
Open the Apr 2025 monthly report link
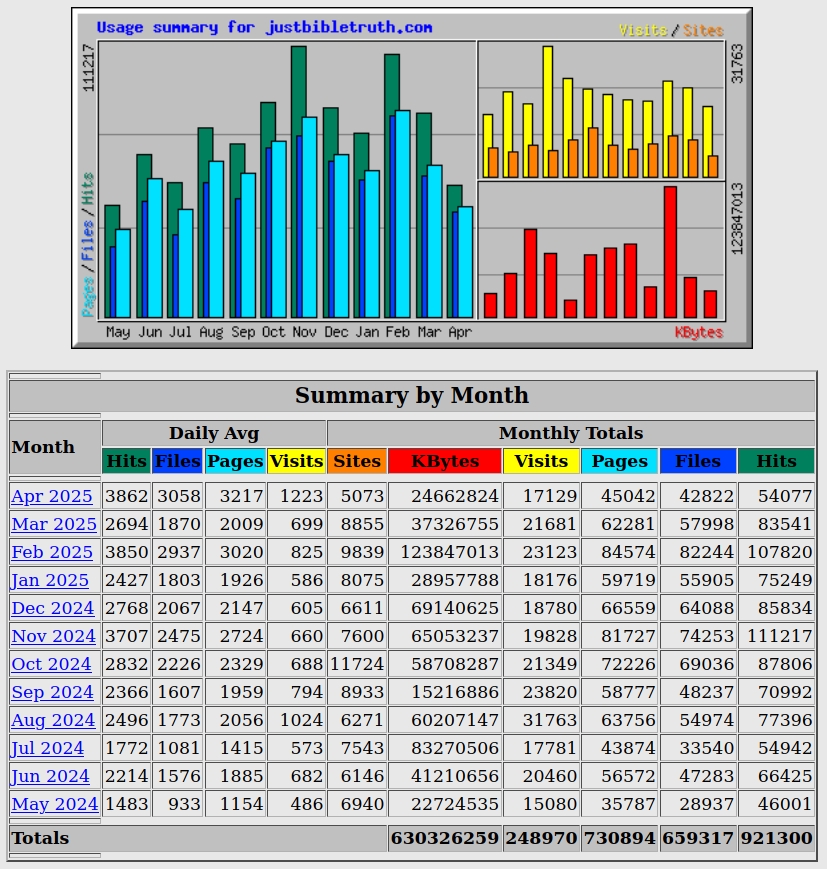[x=52, y=496]
